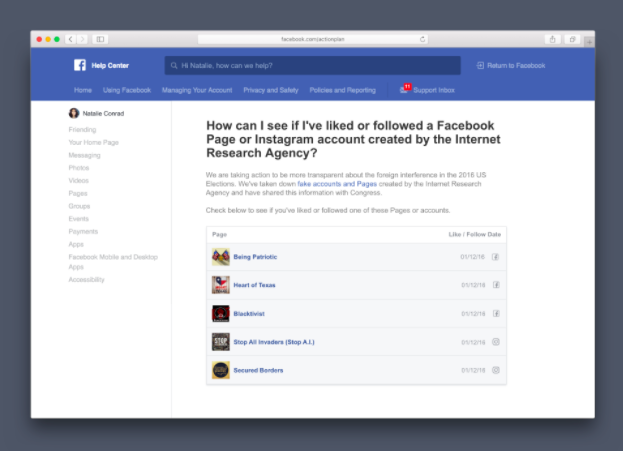Open Blacktivist page thumbnail
The image size is (623, 451).
[x=221, y=314]
